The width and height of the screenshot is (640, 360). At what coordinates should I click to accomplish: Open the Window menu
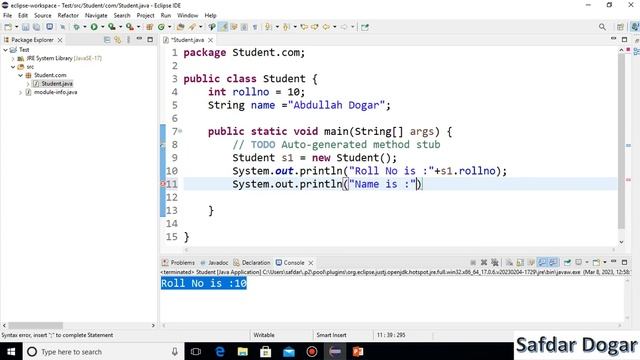pyautogui.click(x=187, y=16)
